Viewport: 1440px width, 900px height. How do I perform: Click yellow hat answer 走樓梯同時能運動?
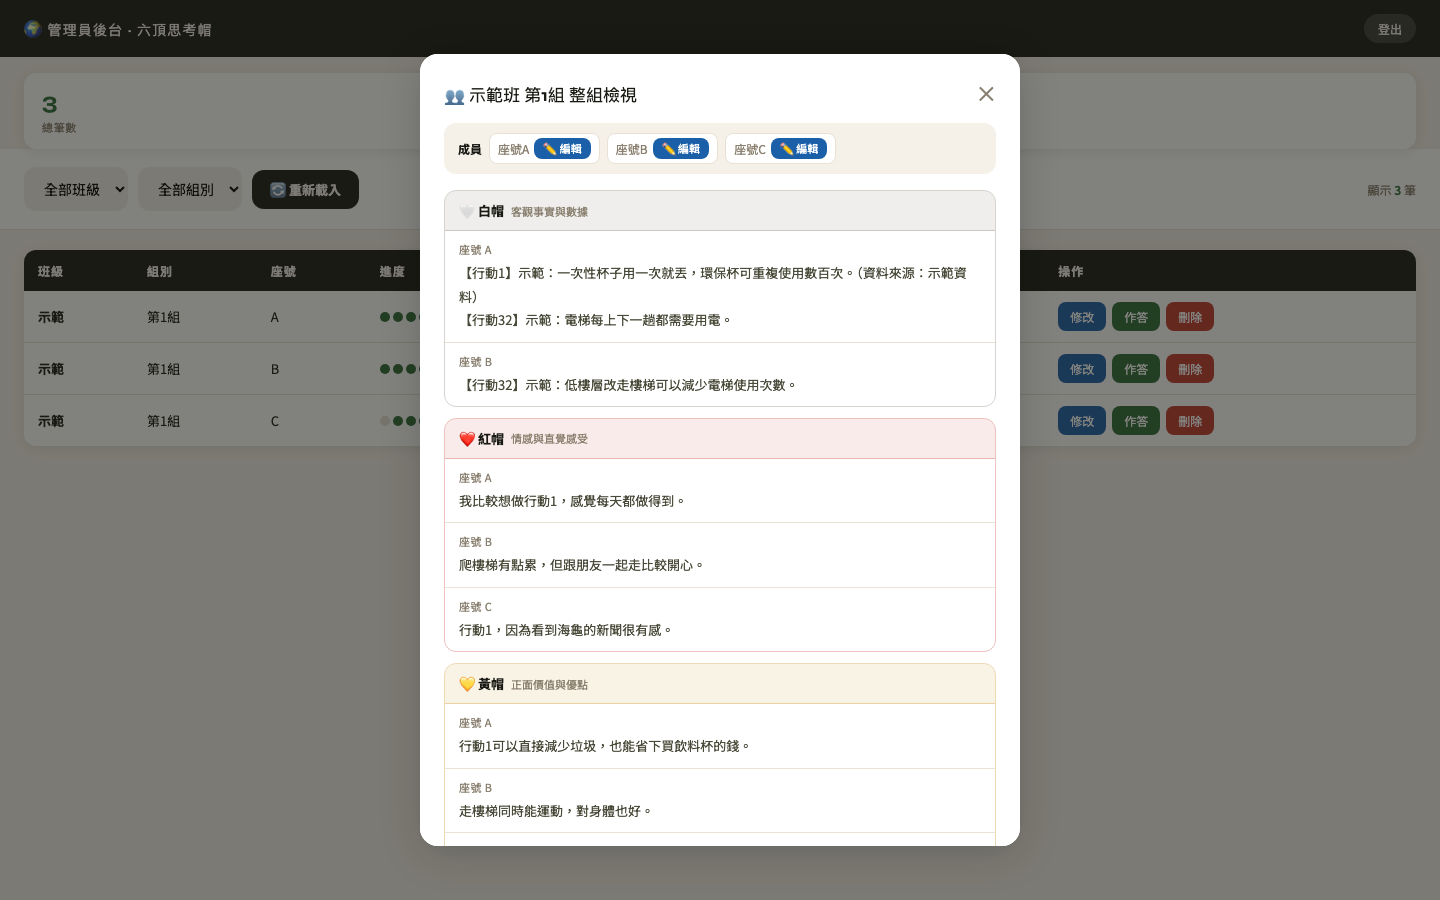(x=556, y=811)
